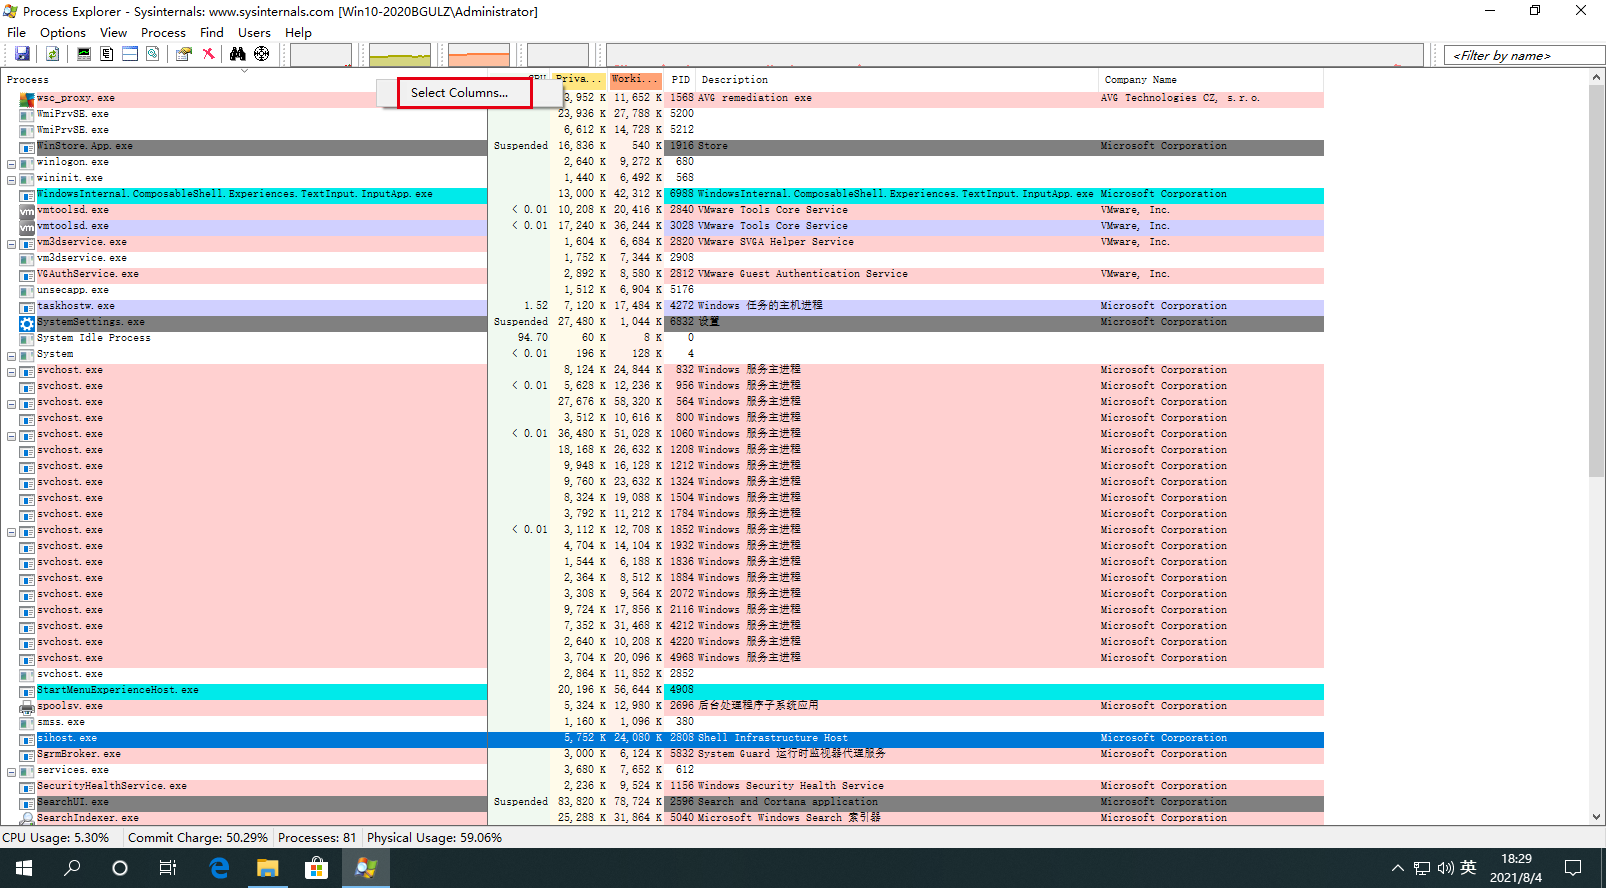Click the Physical Usage: 59.06% status text
Viewport: 1606px width, 888px height.
434,838
